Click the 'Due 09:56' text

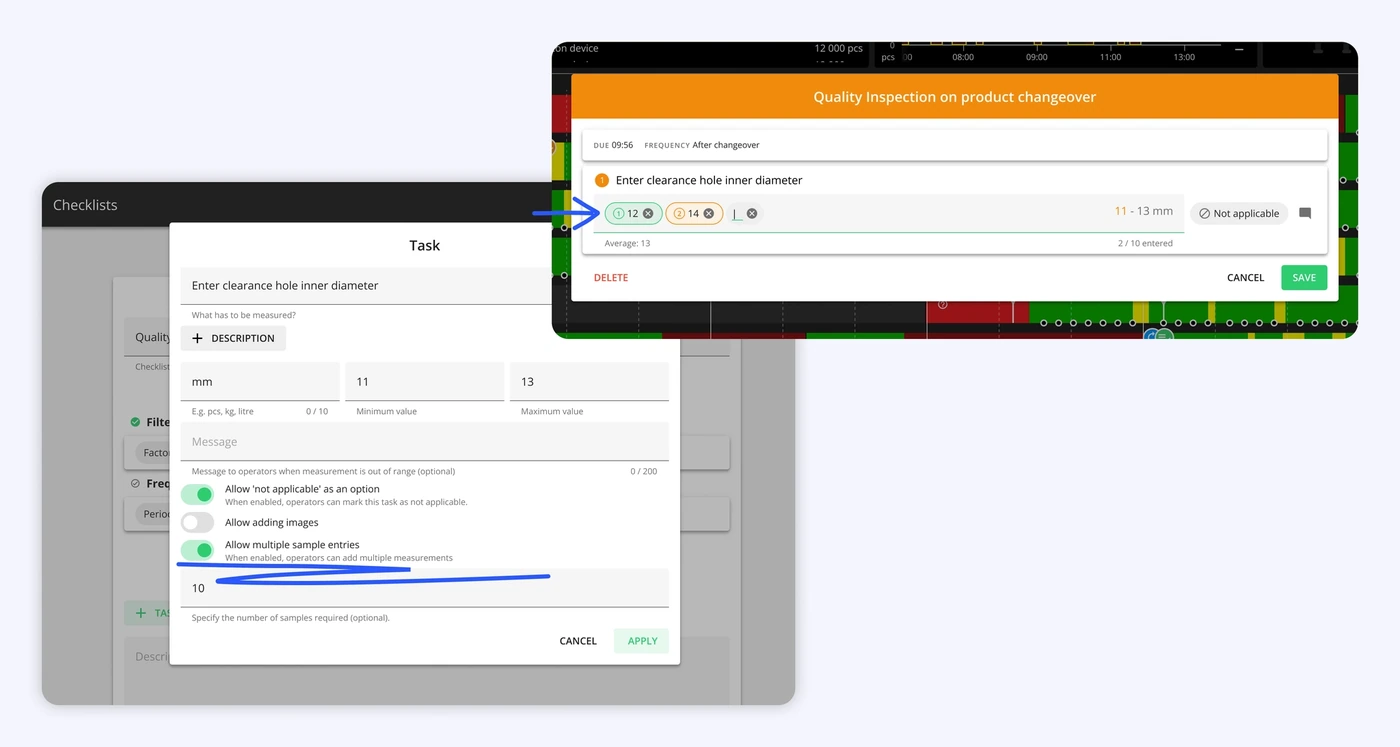pyautogui.click(x=613, y=145)
